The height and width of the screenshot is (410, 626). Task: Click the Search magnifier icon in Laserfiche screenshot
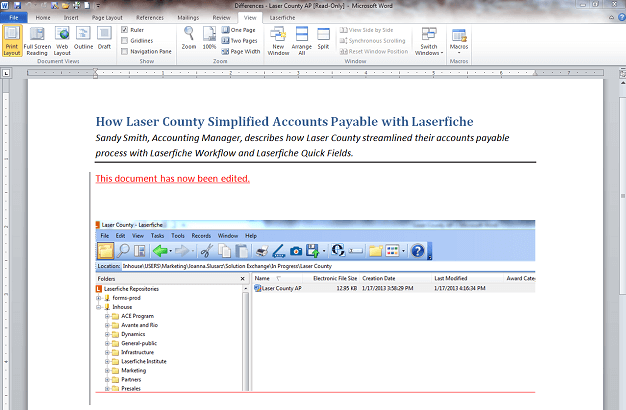click(123, 251)
